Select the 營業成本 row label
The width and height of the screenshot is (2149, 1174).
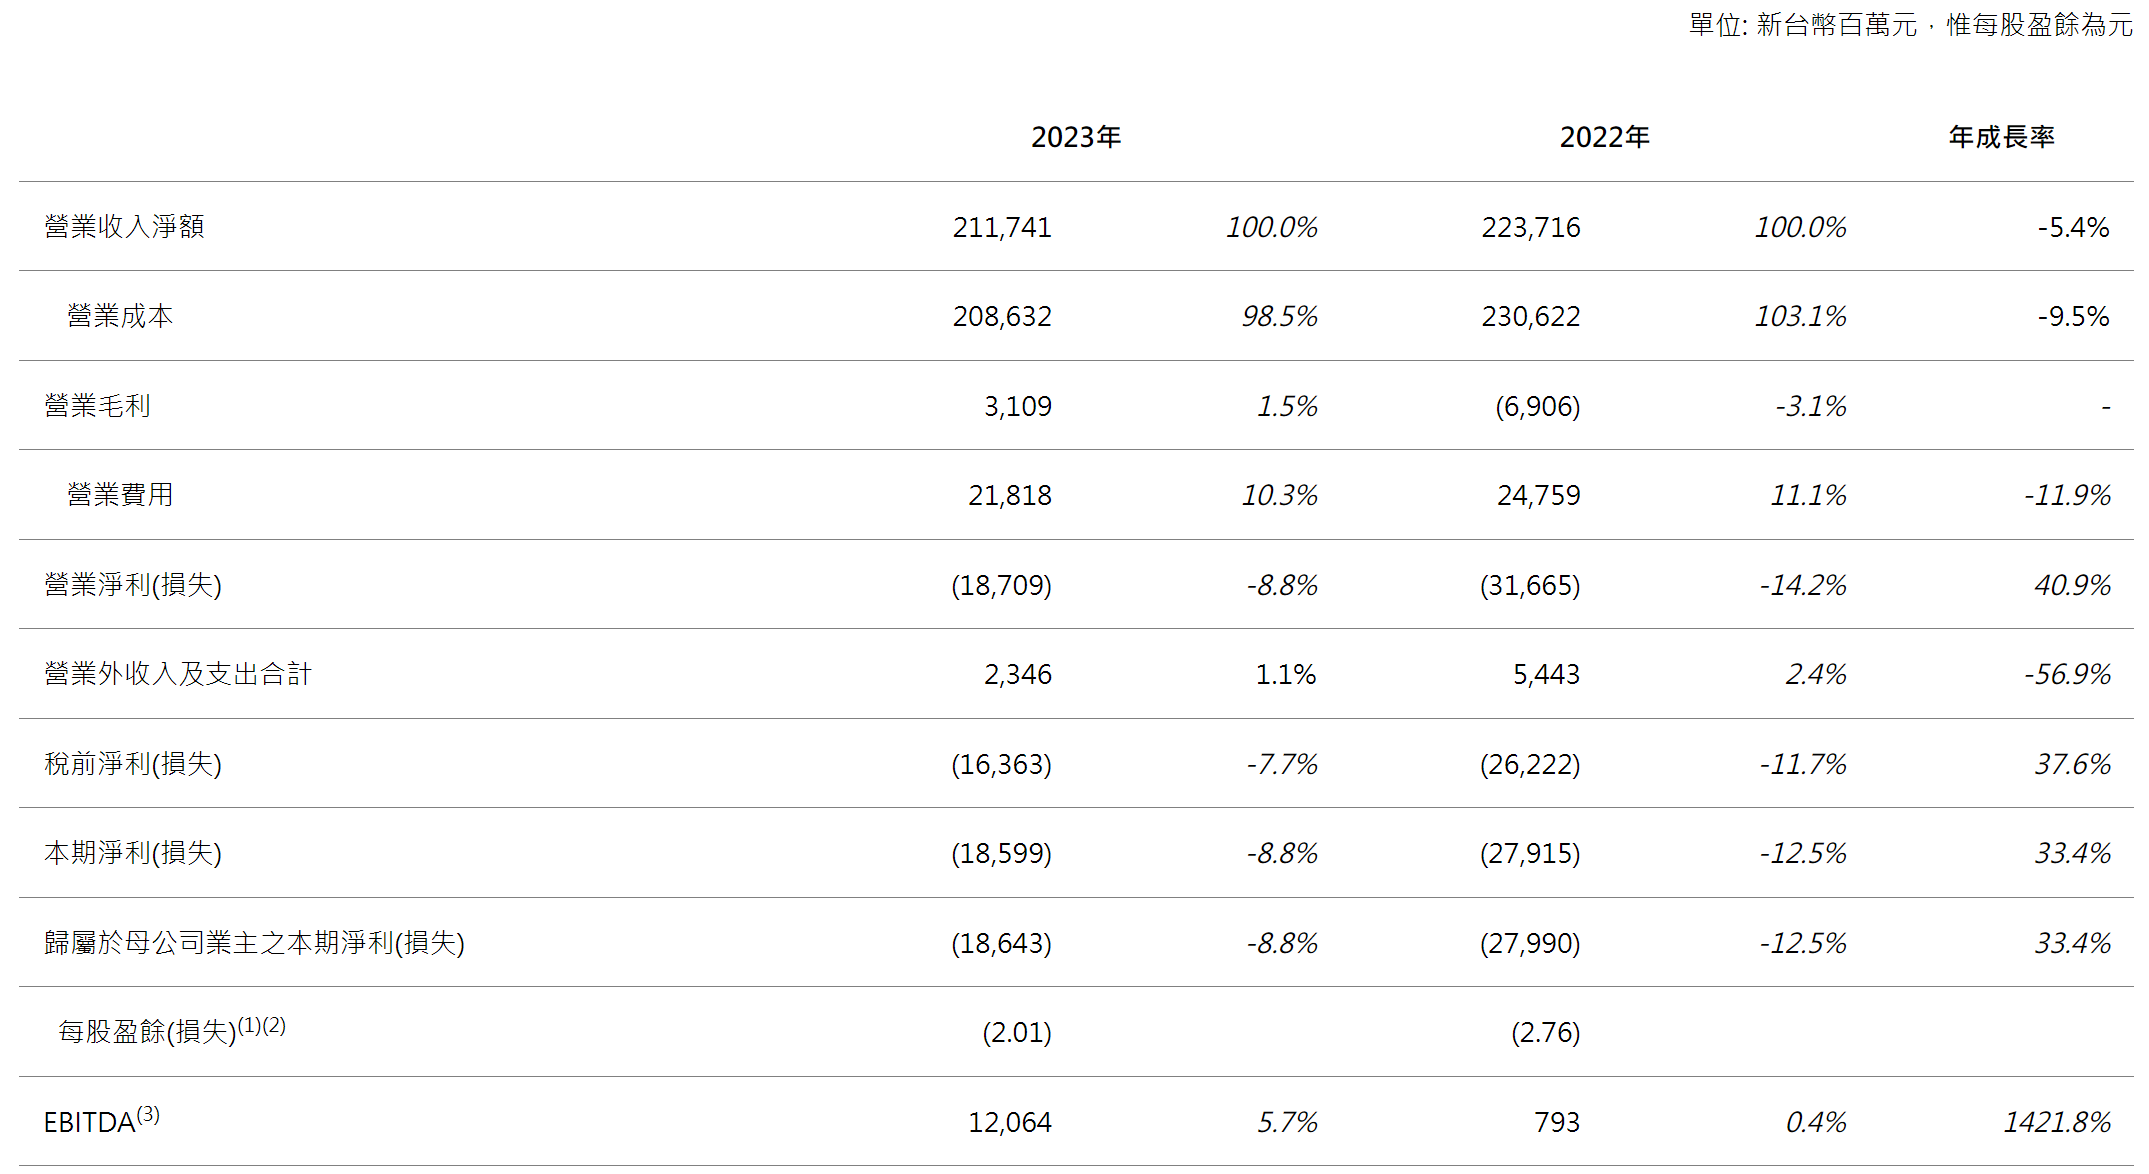click(x=120, y=316)
